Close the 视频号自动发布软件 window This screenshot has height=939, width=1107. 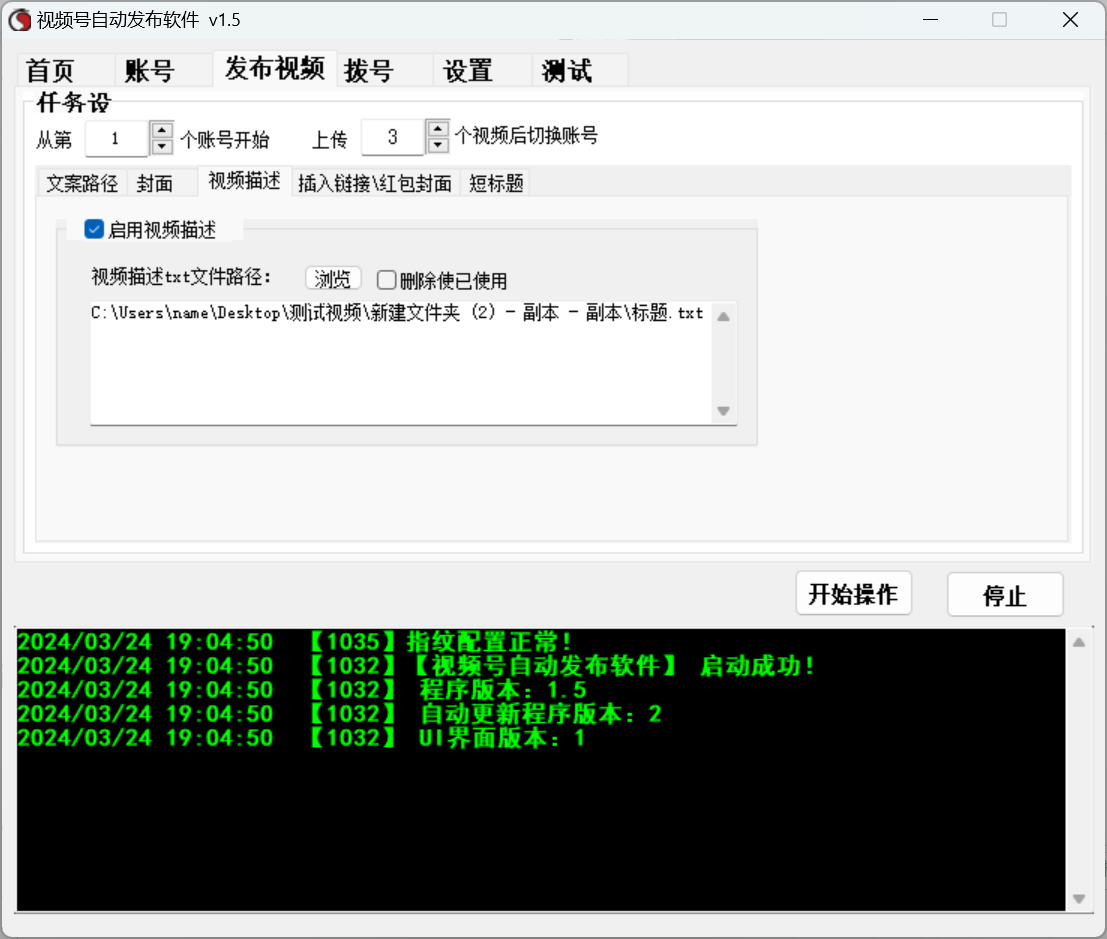click(1070, 20)
